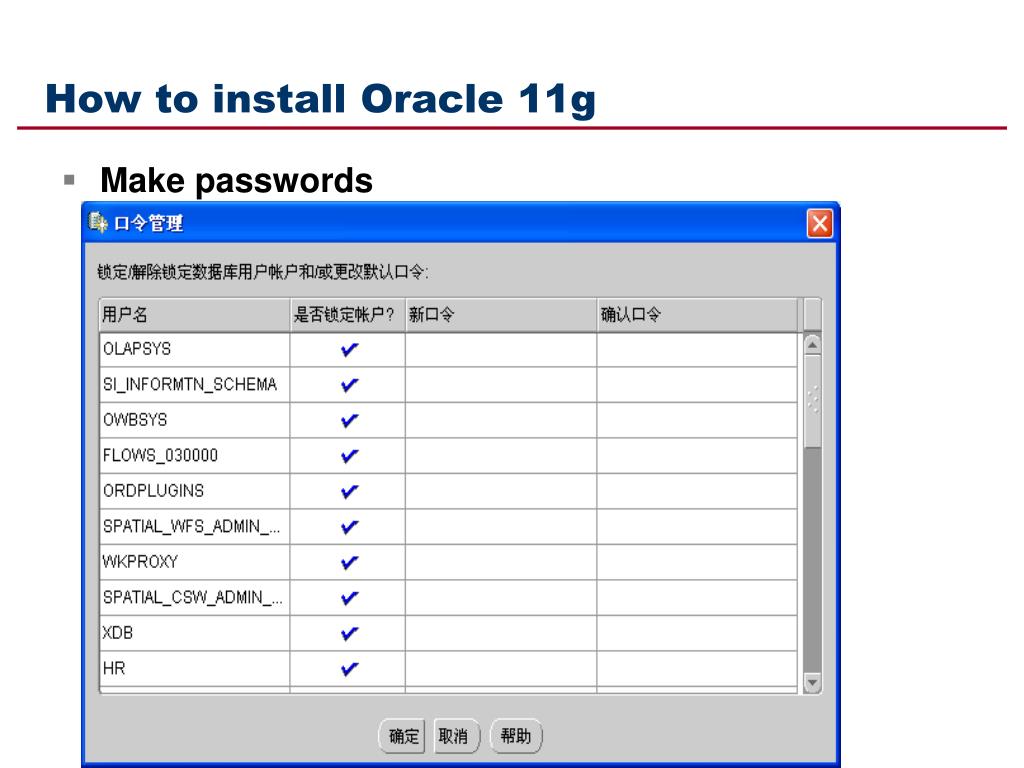Toggle lock checkmark for SI_INFORMTN_SCHEMA account
Screen dimensions: 1024x768
[x=349, y=385]
